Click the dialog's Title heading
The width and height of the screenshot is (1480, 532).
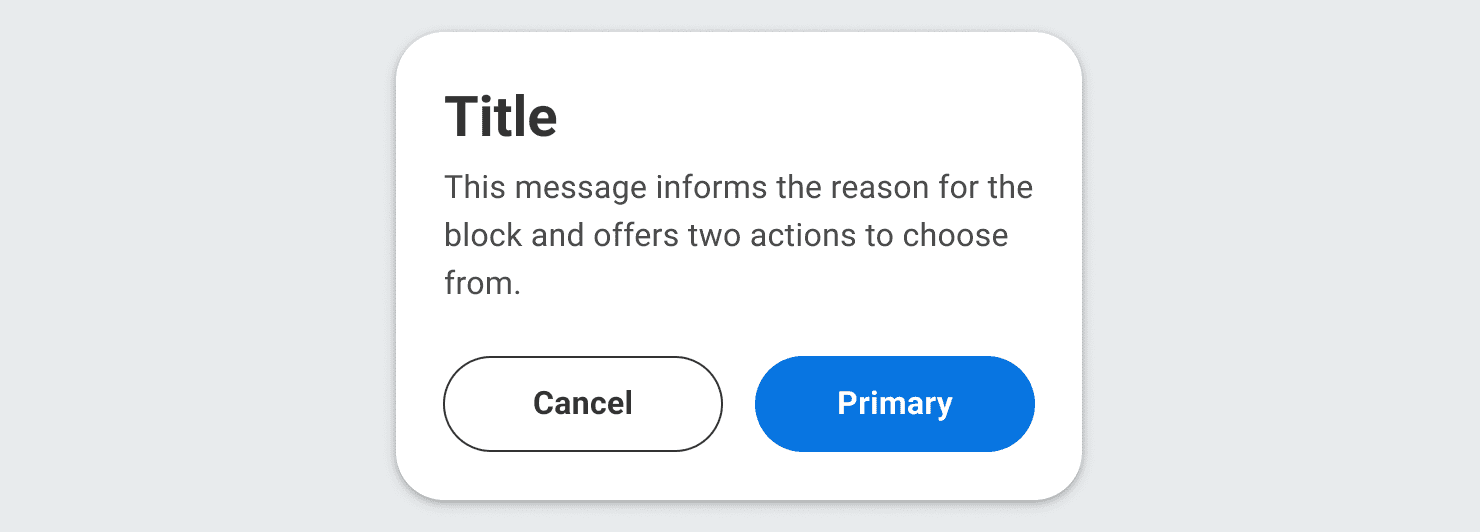tap(501, 117)
